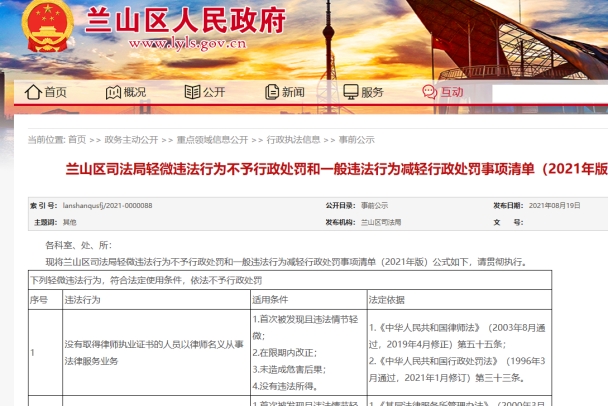608x407 pixels.
Task: Go to 行政执法信息 breadcrumb link
Action: 294,140
